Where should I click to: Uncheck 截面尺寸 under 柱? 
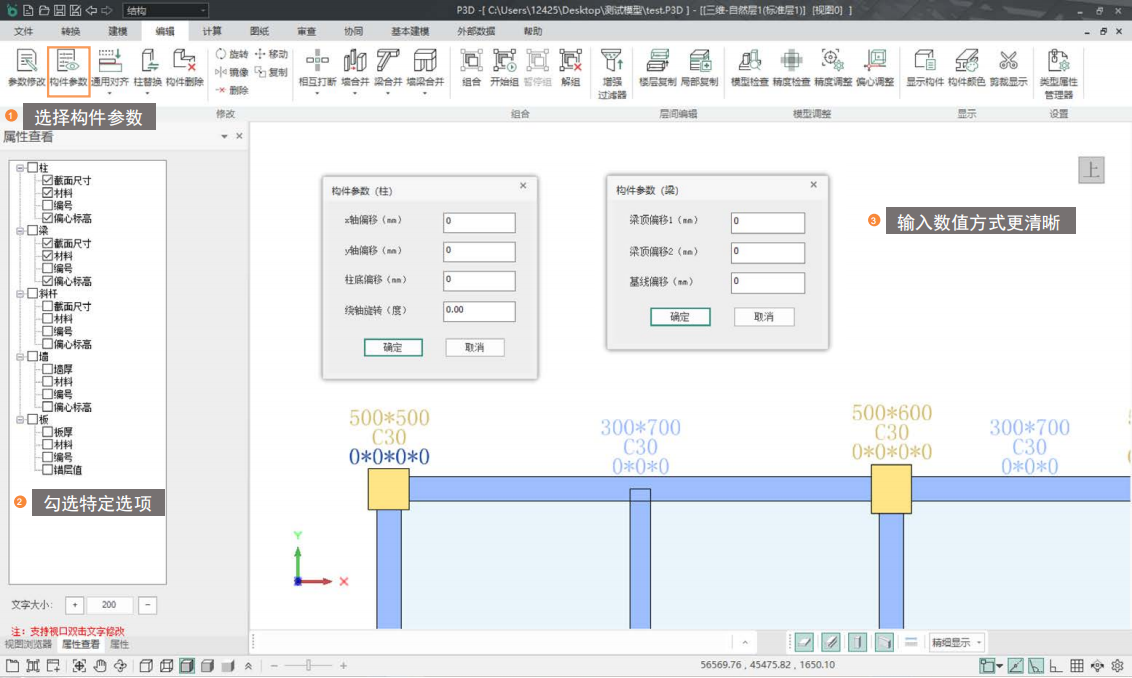click(x=47, y=181)
